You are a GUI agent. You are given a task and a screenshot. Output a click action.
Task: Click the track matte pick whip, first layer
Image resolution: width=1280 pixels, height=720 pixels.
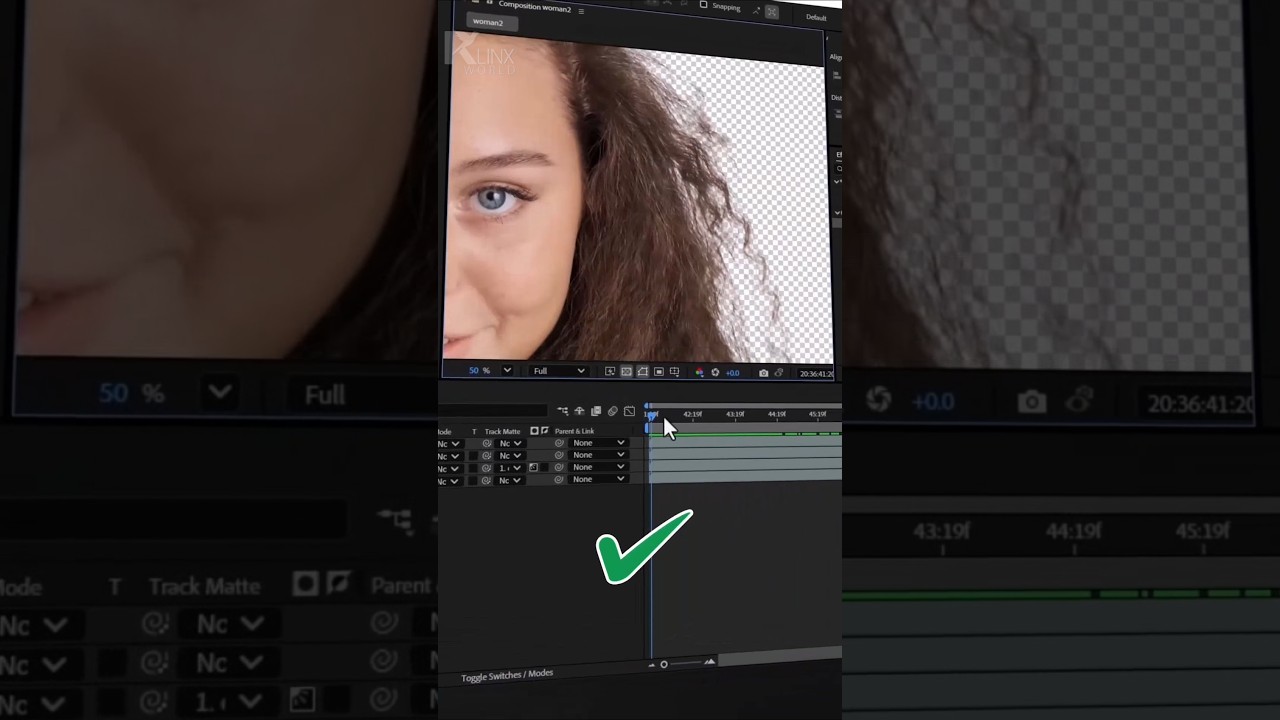tap(487, 443)
